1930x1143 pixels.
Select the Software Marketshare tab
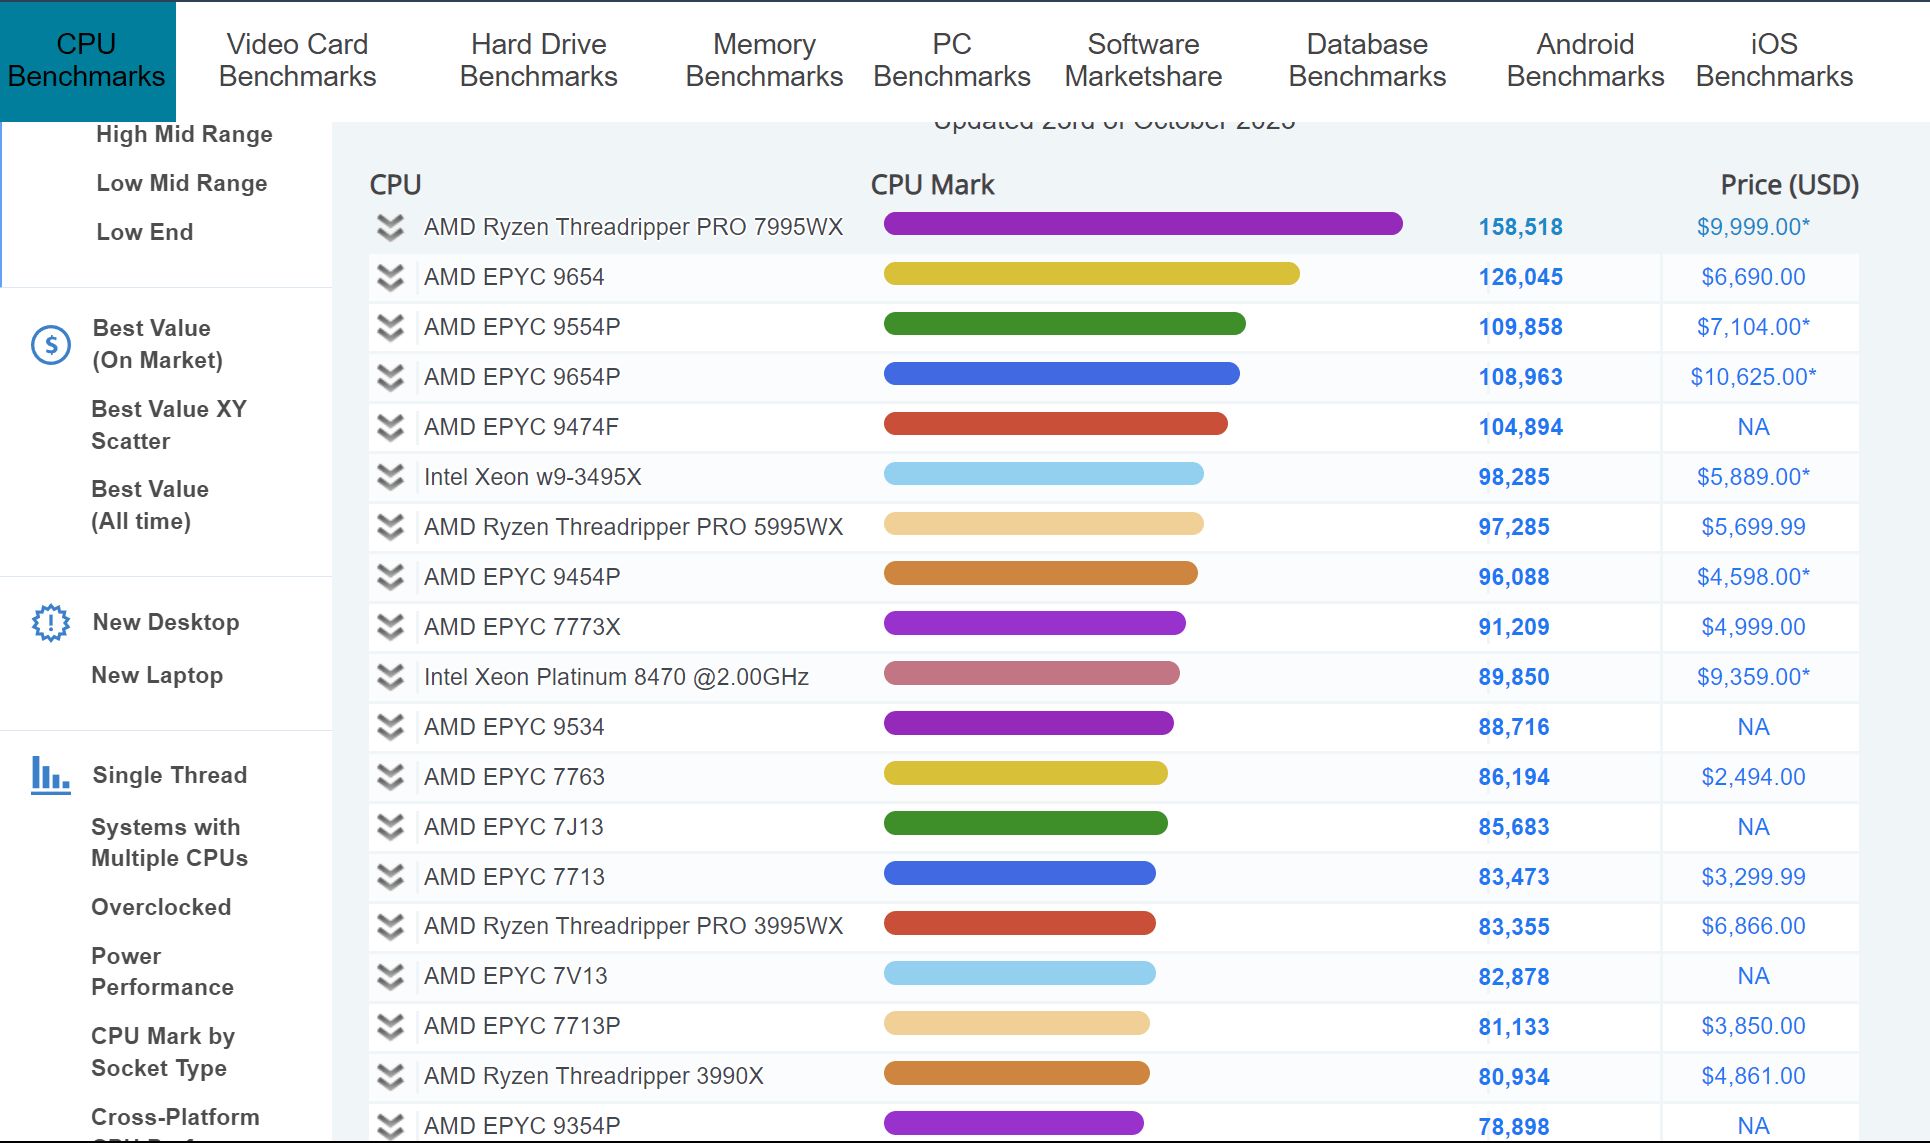pyautogui.click(x=1143, y=60)
